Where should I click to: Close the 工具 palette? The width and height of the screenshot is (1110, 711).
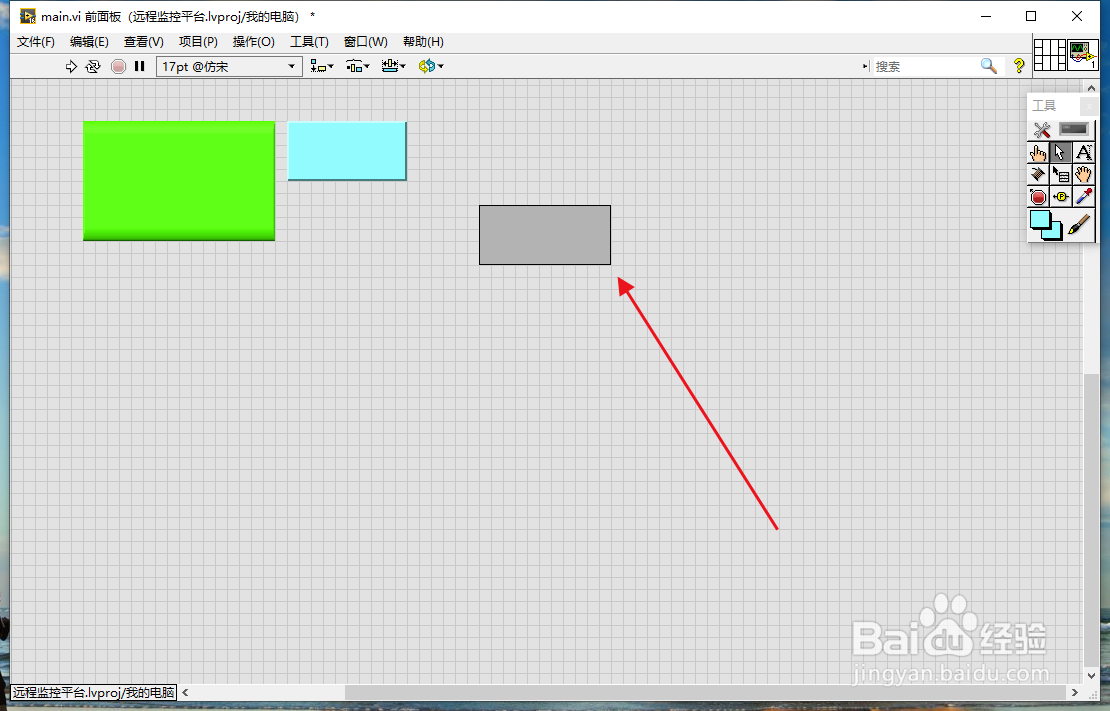point(1089,106)
